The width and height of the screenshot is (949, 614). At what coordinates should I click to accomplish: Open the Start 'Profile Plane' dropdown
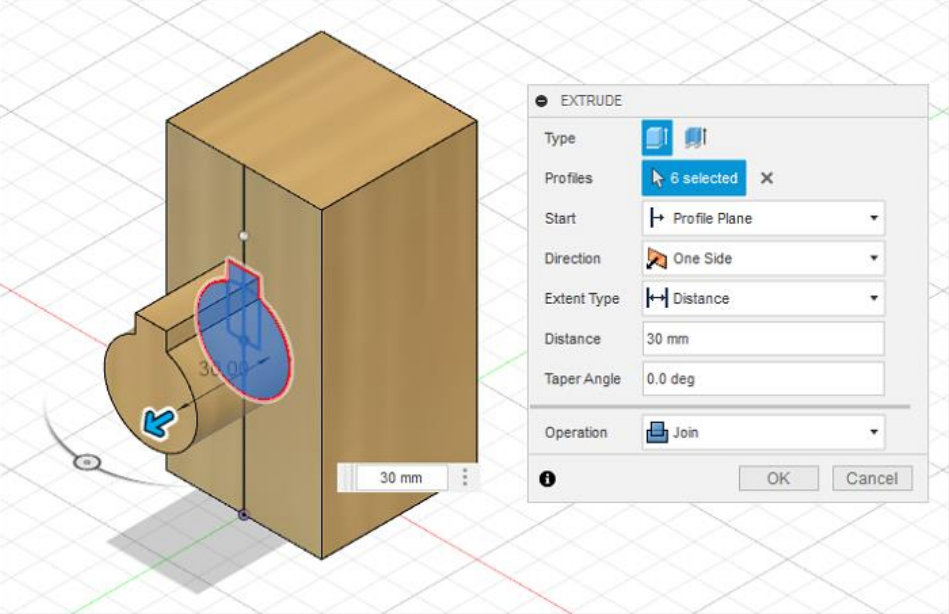coord(762,218)
